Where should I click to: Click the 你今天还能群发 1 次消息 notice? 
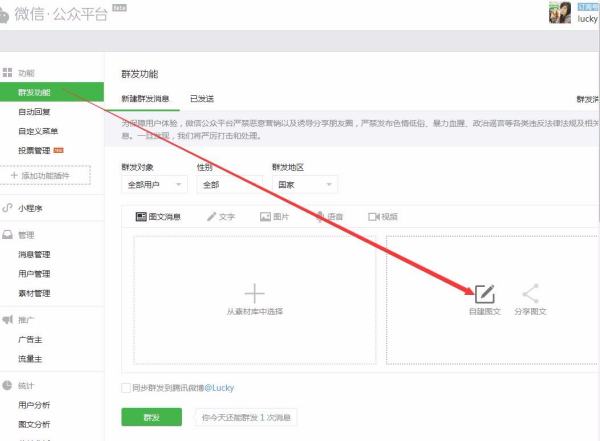point(246,417)
